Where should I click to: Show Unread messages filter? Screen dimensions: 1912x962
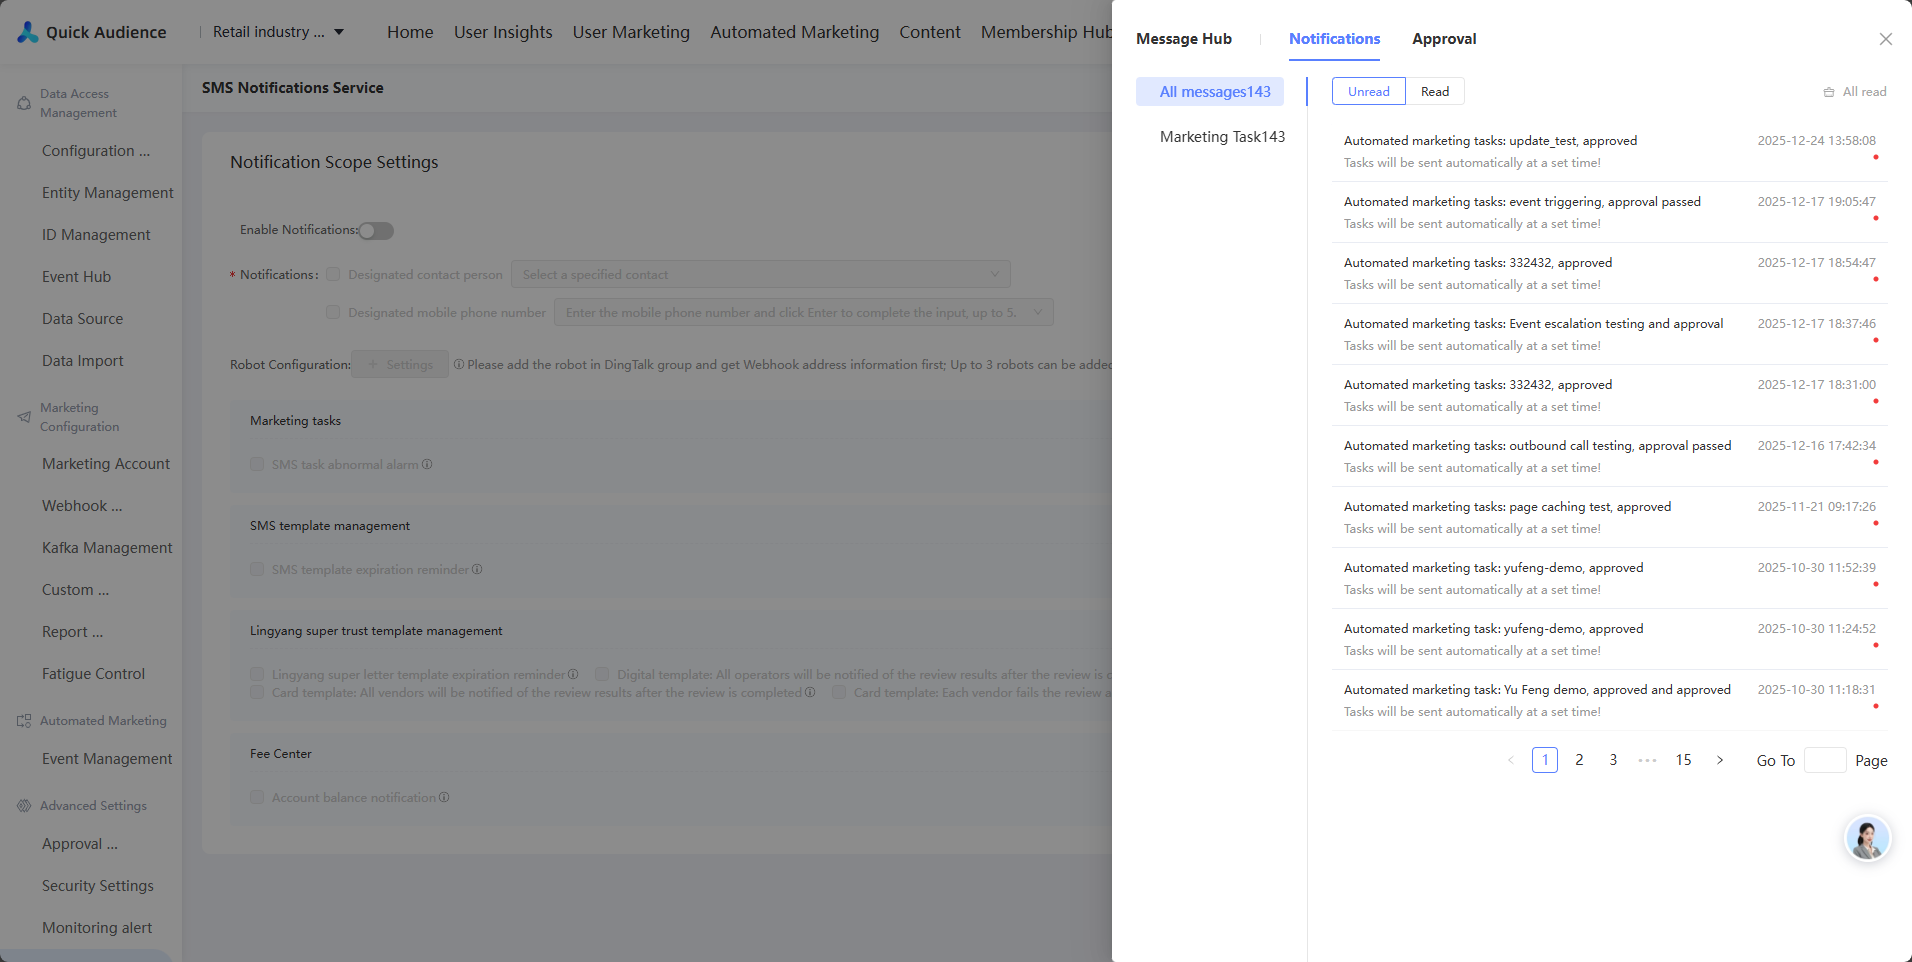tap(1369, 91)
